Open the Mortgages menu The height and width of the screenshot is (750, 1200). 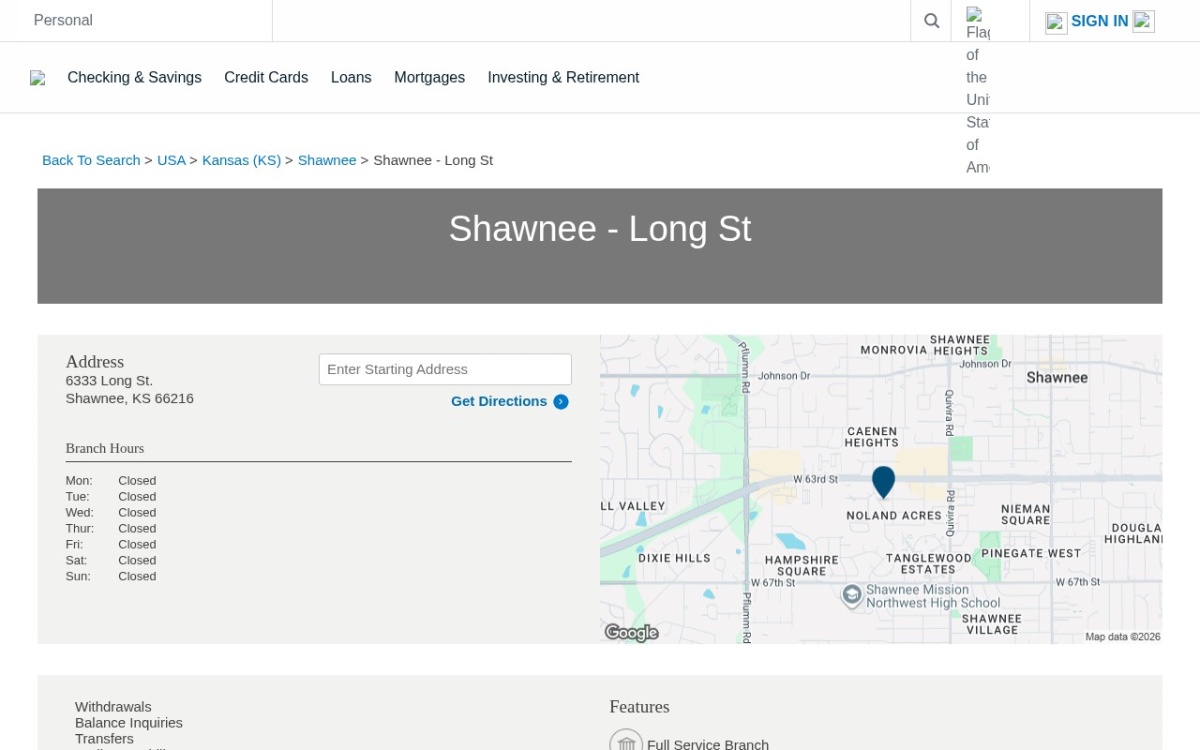coord(429,77)
